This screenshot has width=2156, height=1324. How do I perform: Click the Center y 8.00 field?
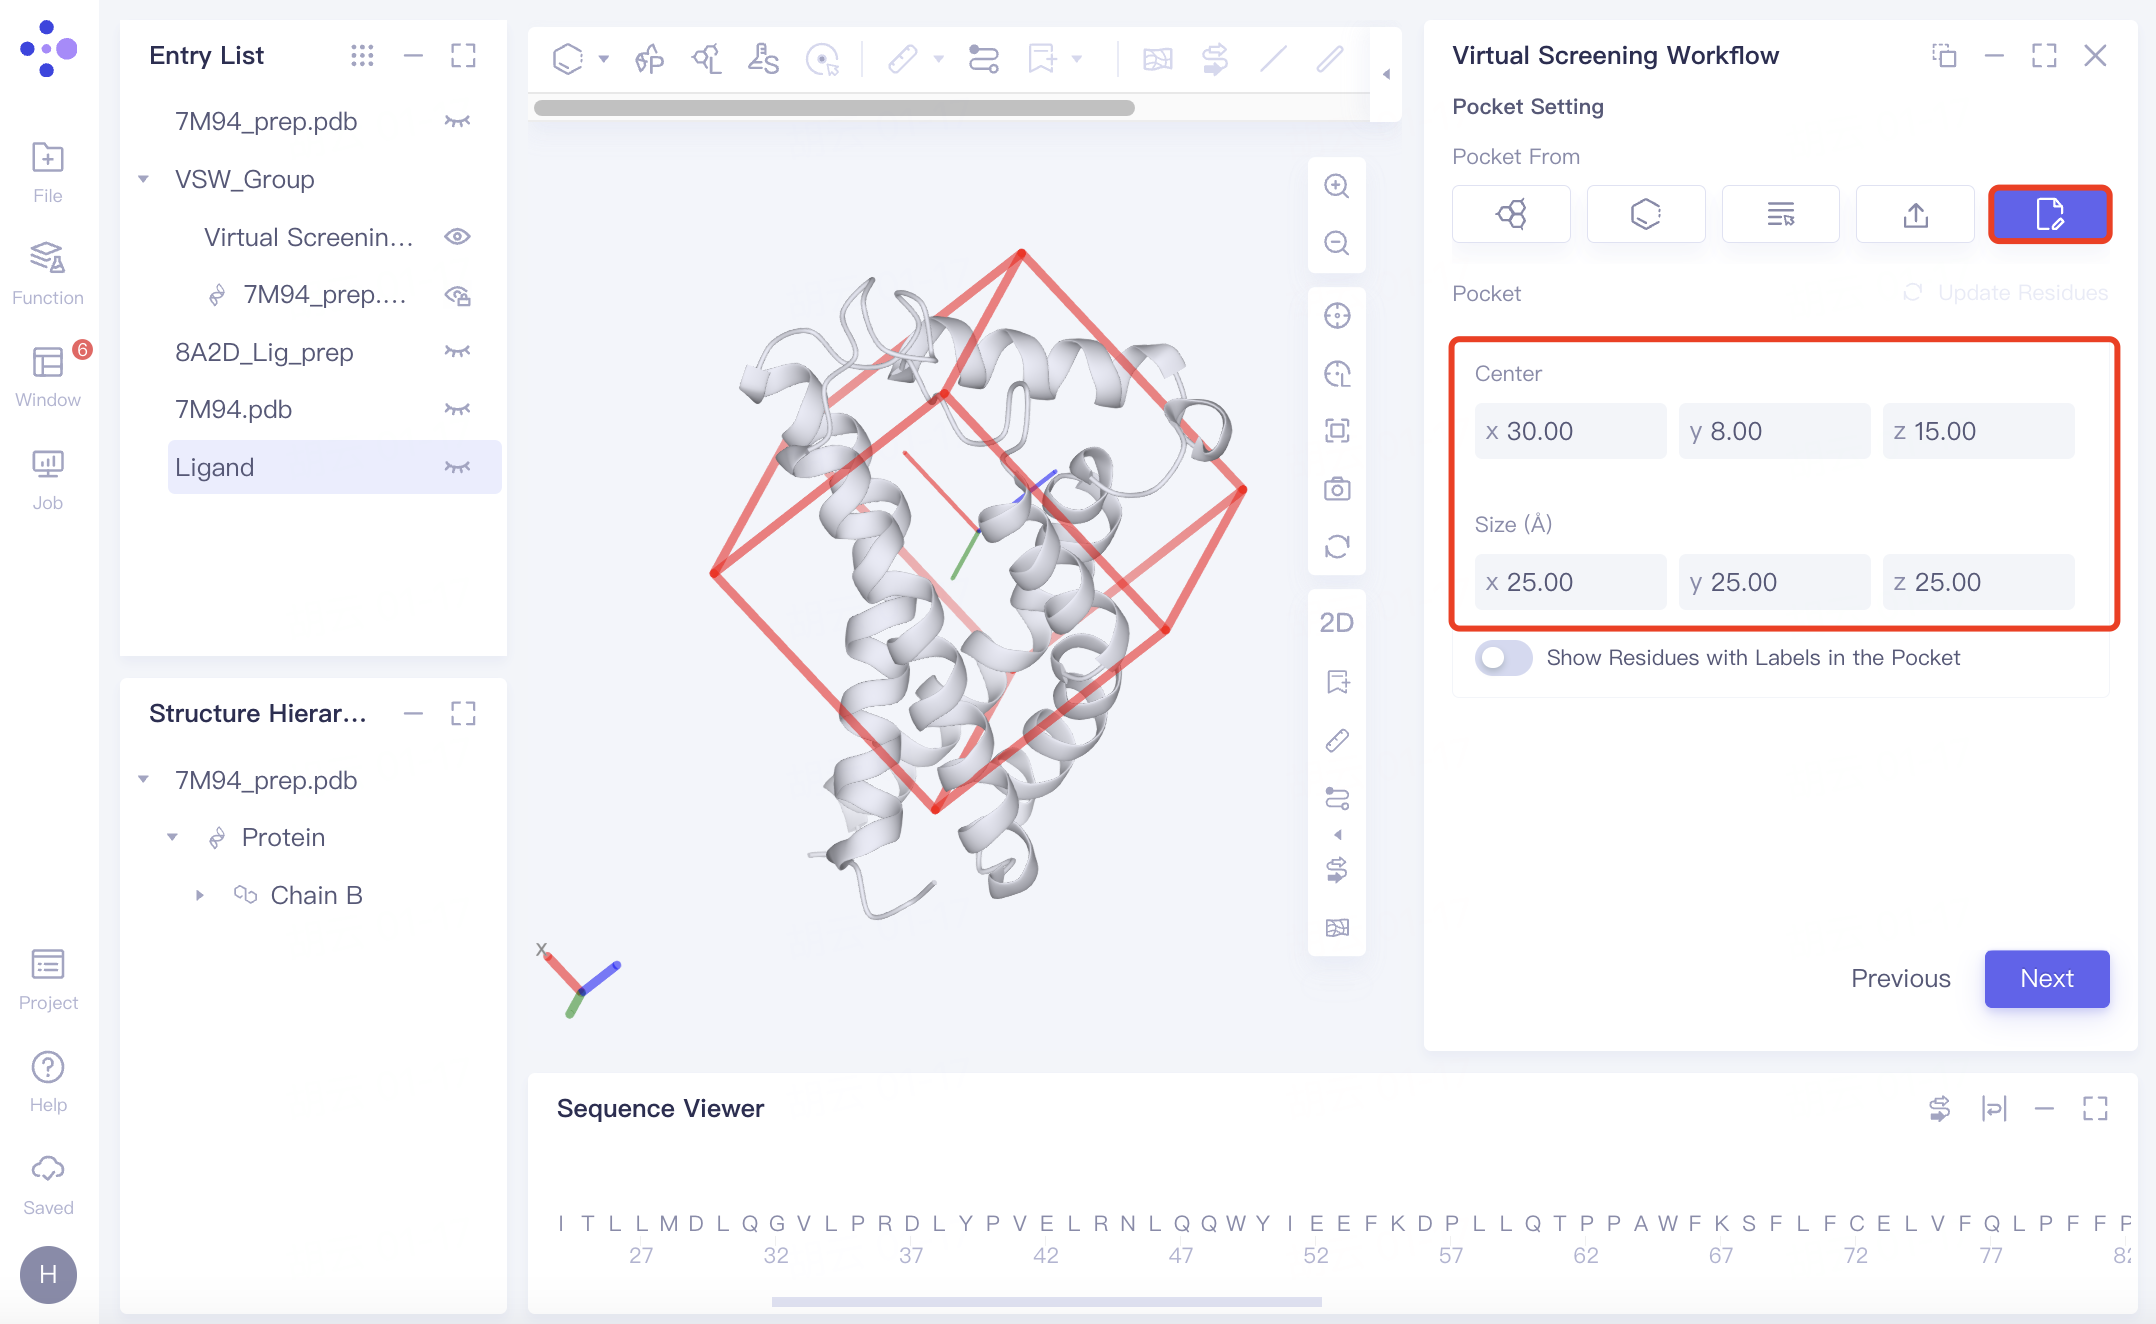[1774, 431]
